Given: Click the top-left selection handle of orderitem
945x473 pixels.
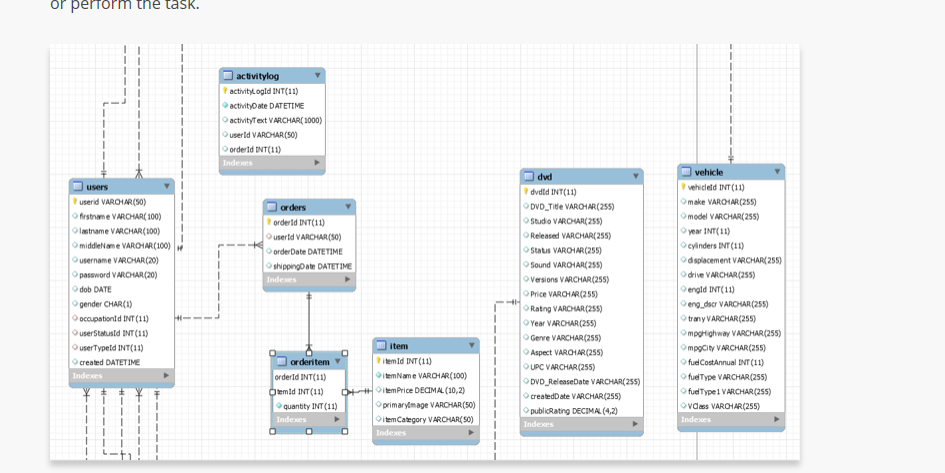Looking at the screenshot, I should click(273, 353).
